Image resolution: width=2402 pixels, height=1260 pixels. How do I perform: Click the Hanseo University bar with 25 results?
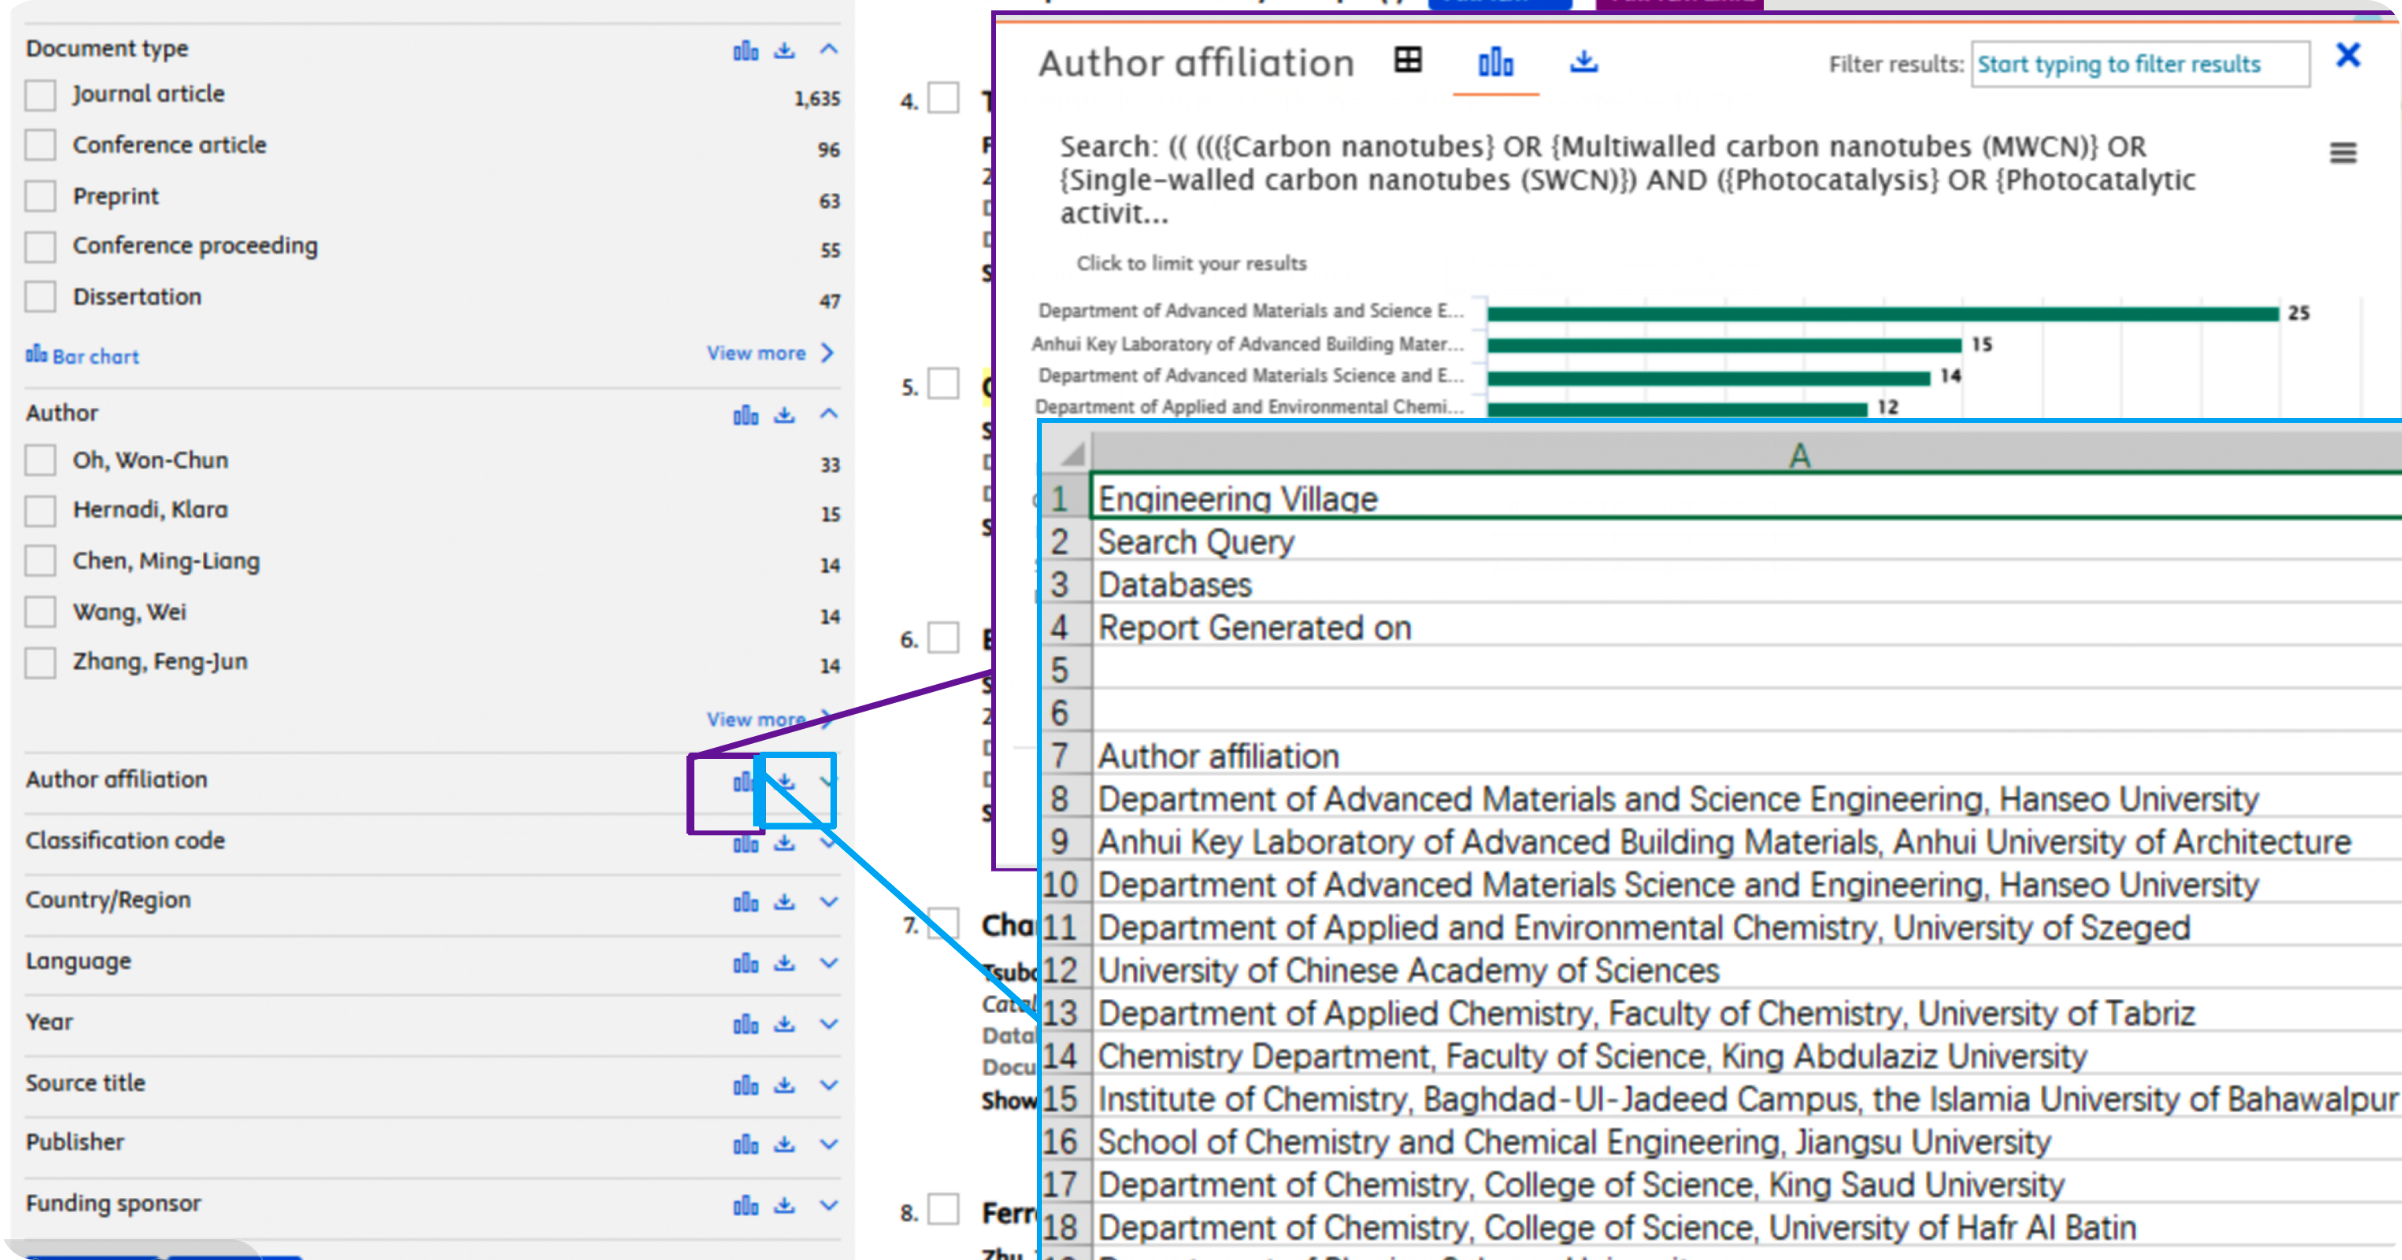pyautogui.click(x=1882, y=313)
